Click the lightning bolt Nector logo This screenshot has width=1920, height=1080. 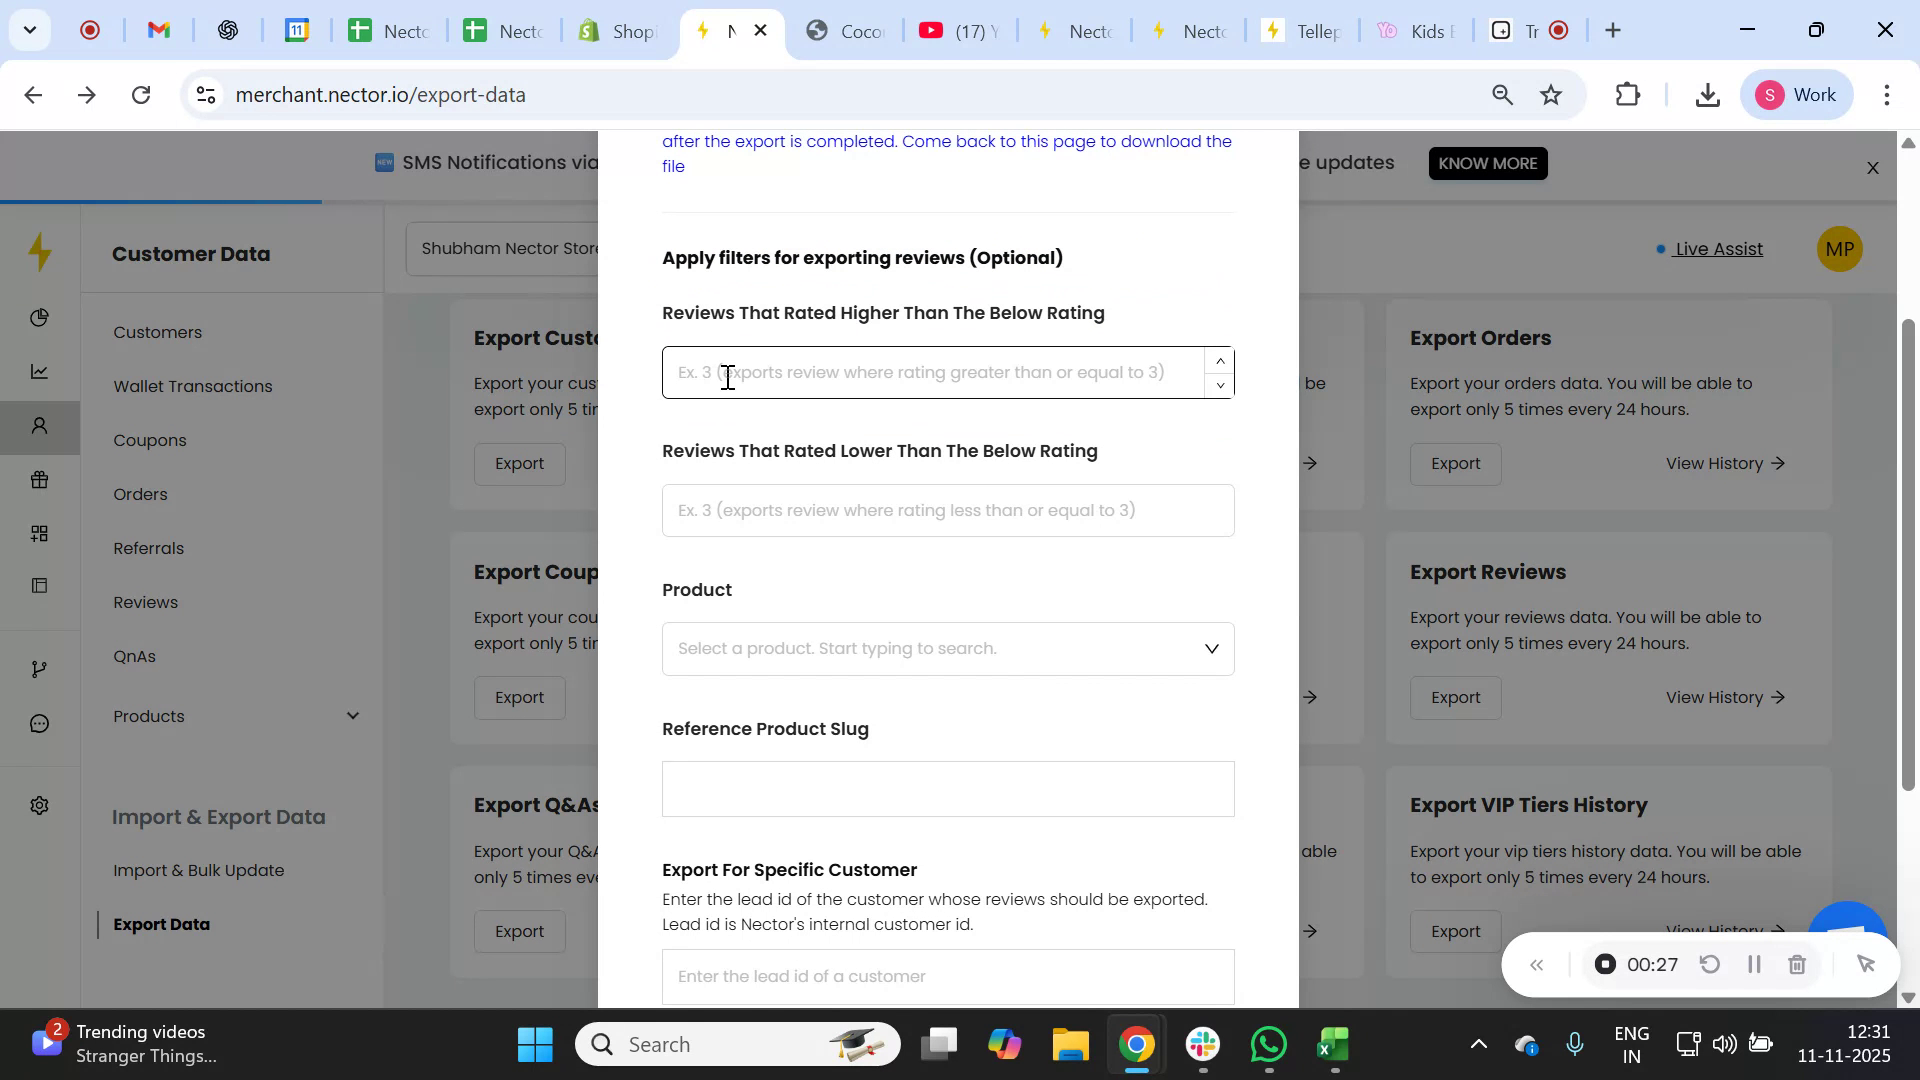click(x=40, y=252)
